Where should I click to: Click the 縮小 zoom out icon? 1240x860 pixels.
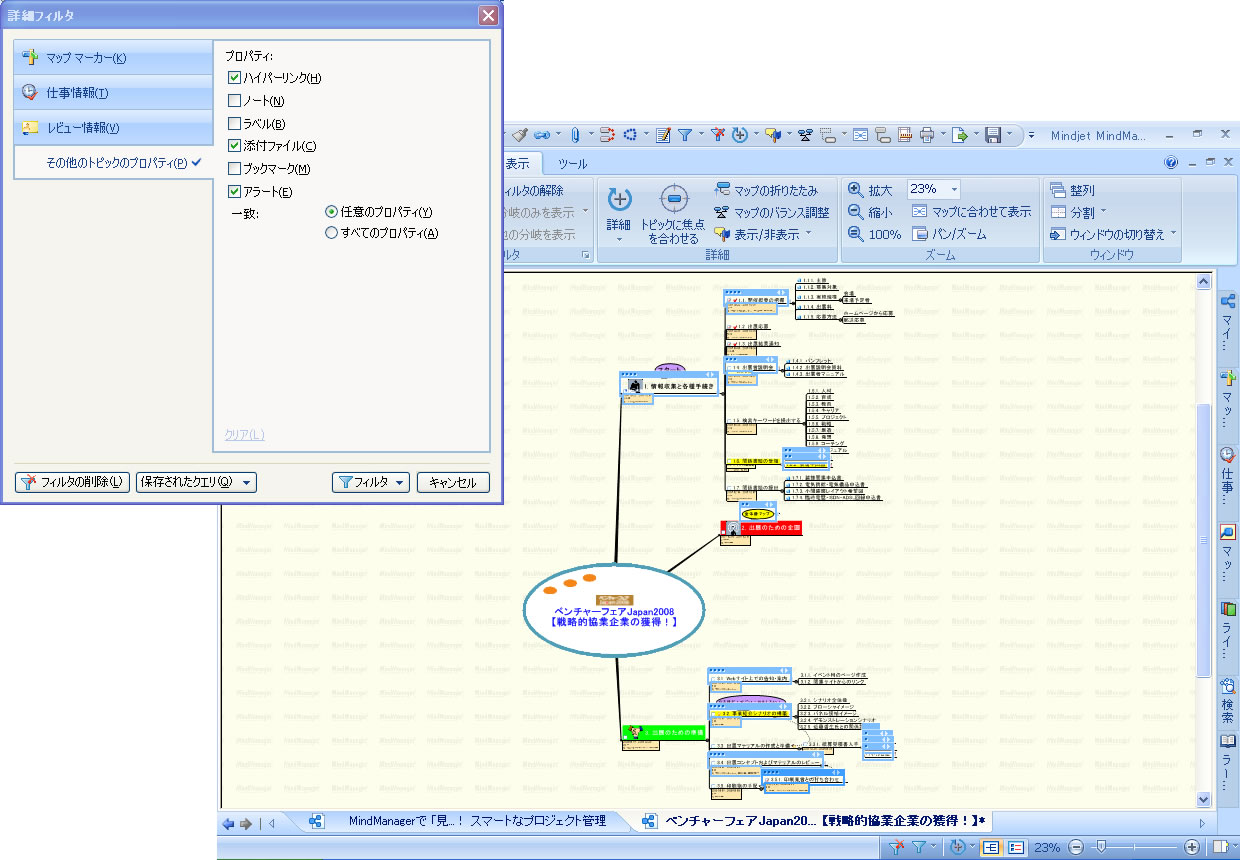click(x=855, y=212)
